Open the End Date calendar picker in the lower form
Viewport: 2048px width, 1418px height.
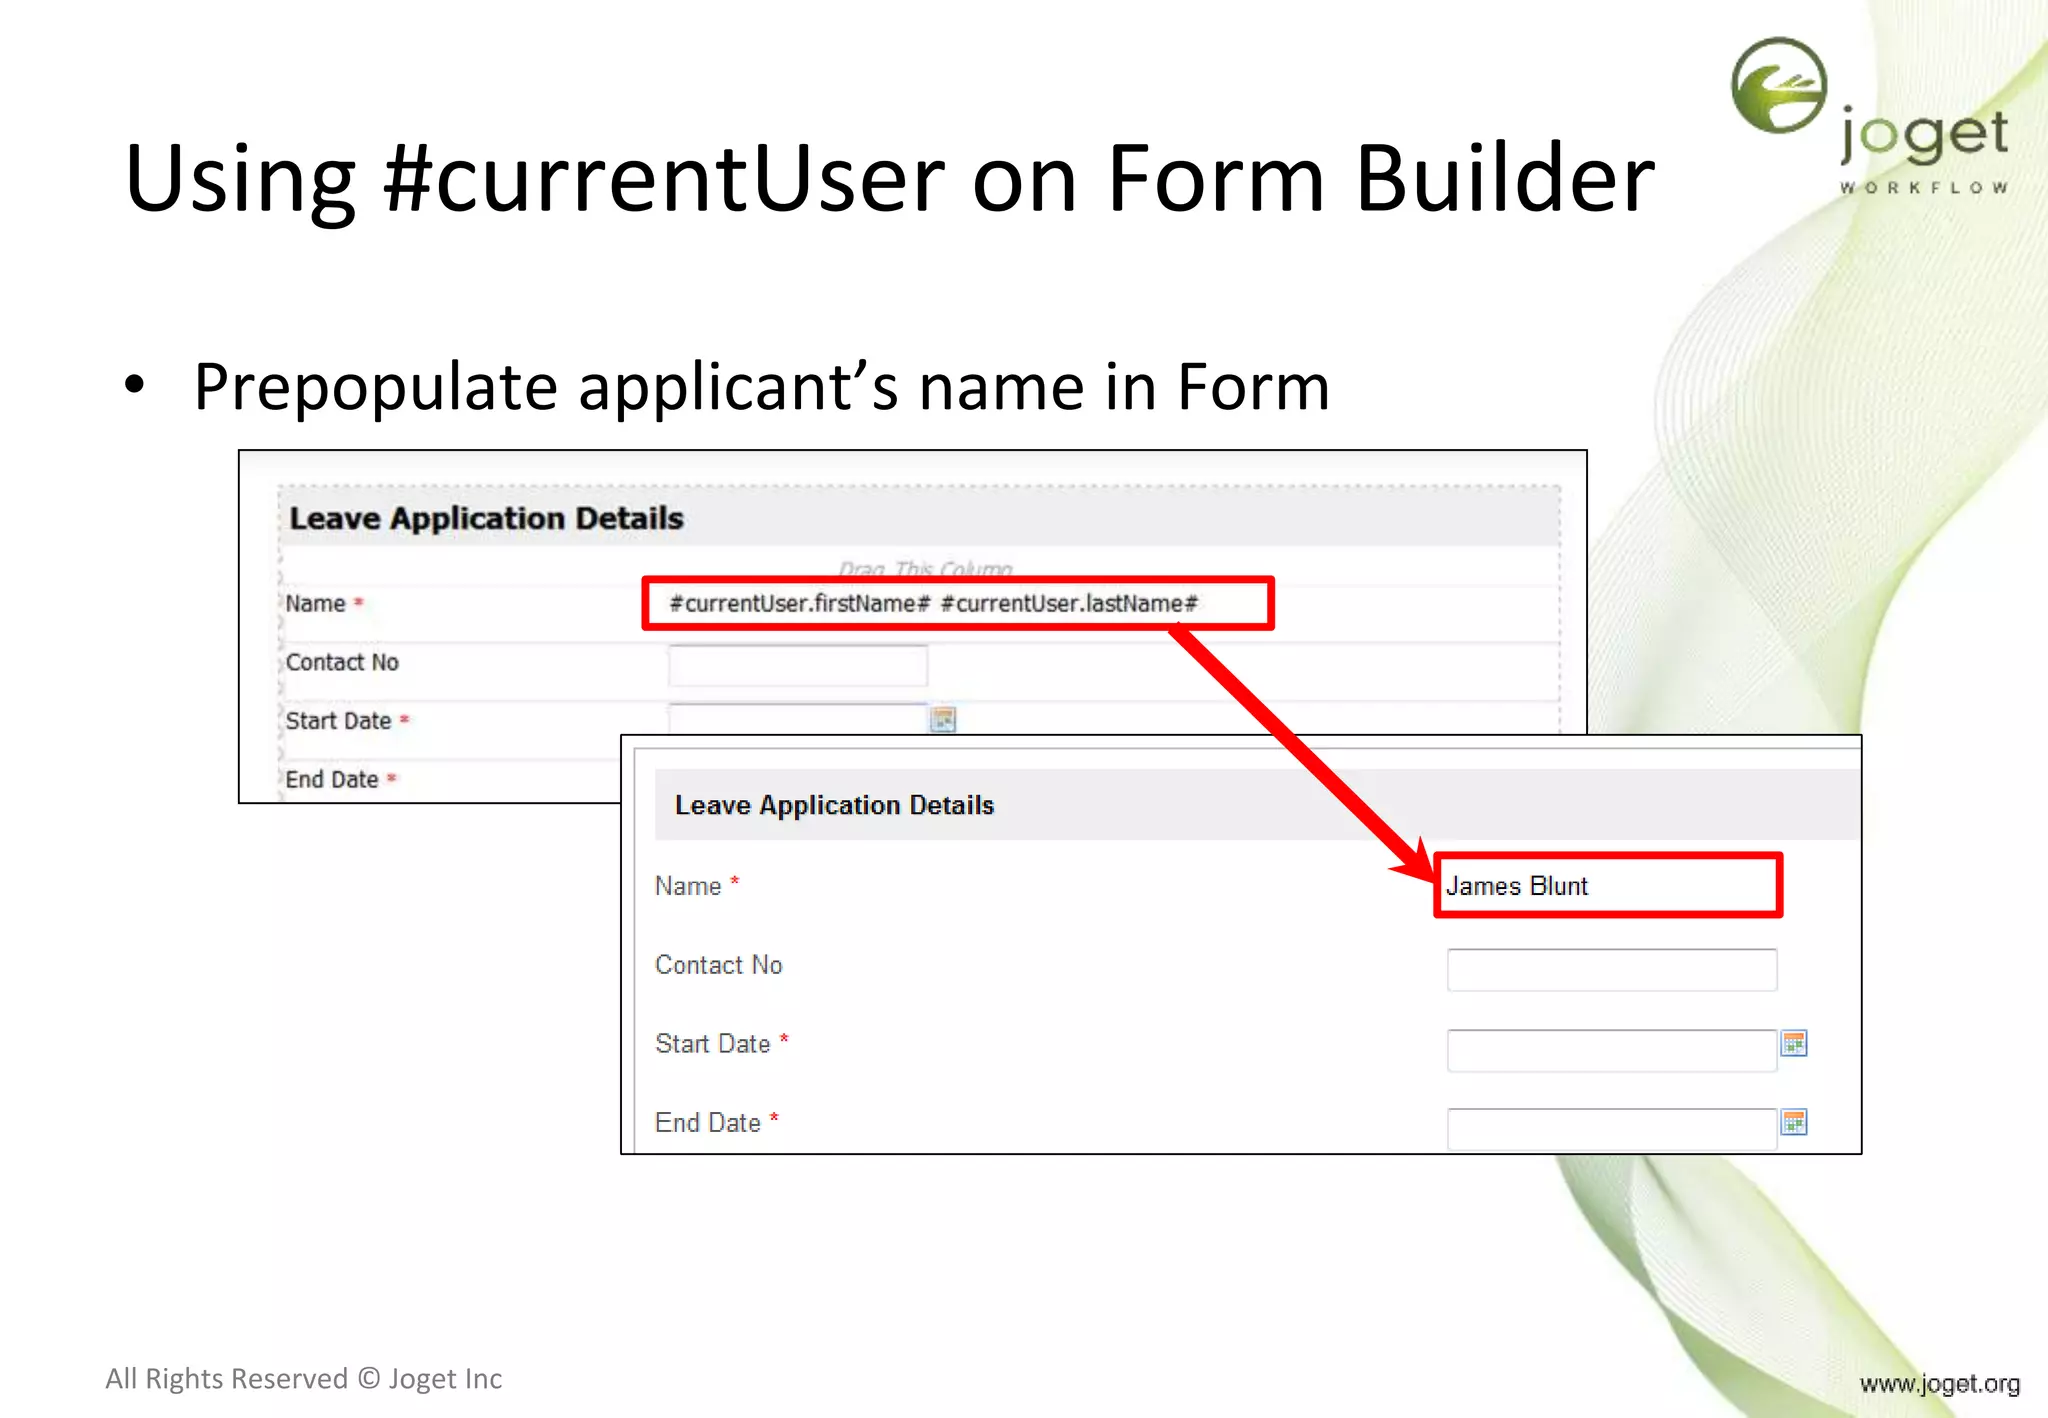pos(1794,1122)
